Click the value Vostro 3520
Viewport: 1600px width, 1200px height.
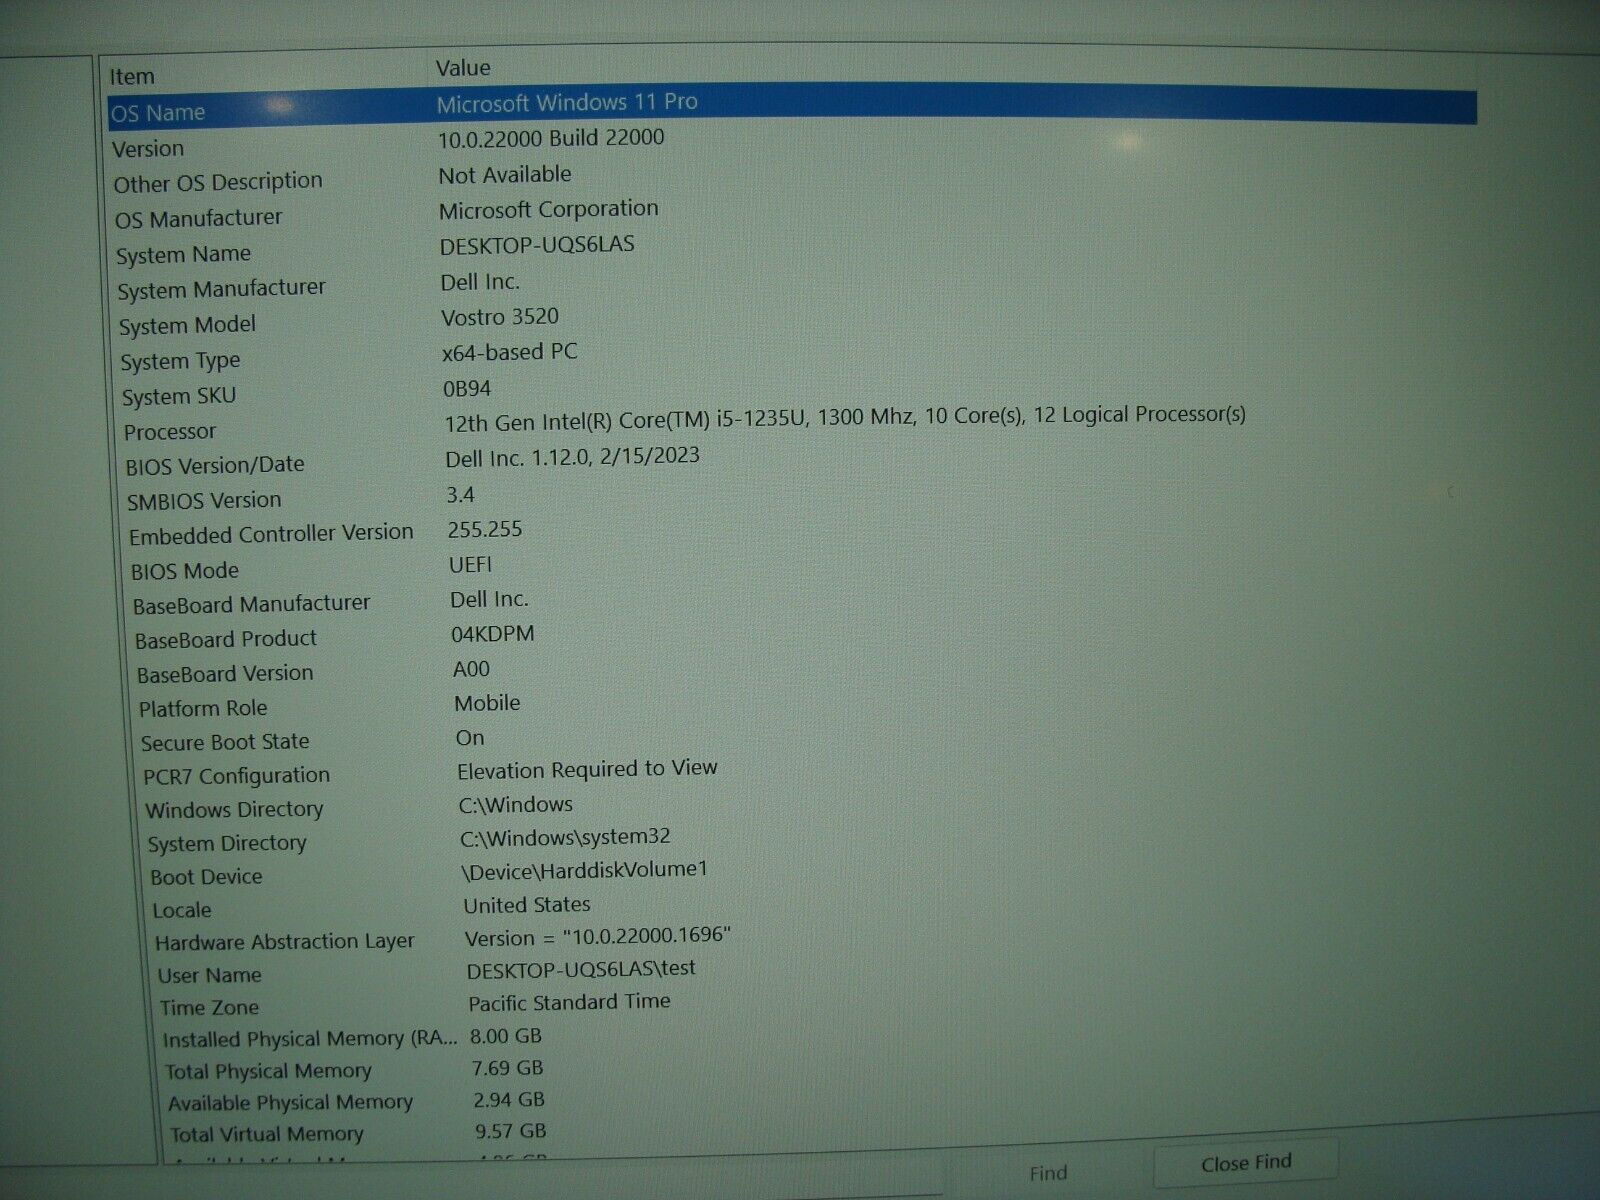coord(500,317)
